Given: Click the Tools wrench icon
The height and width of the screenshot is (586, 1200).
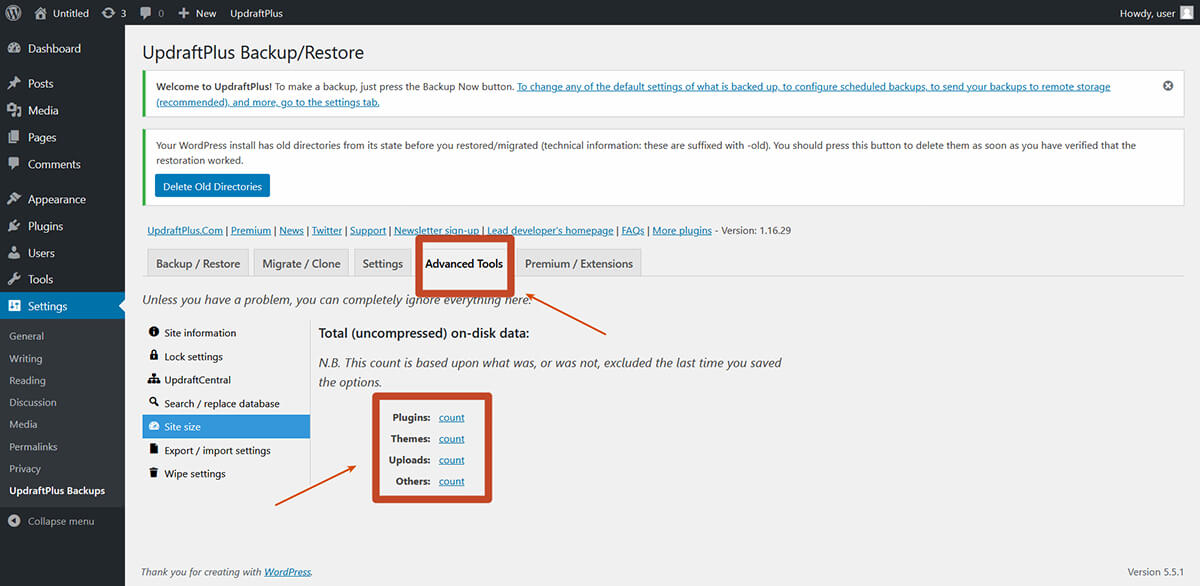Looking at the screenshot, I should coord(14,279).
